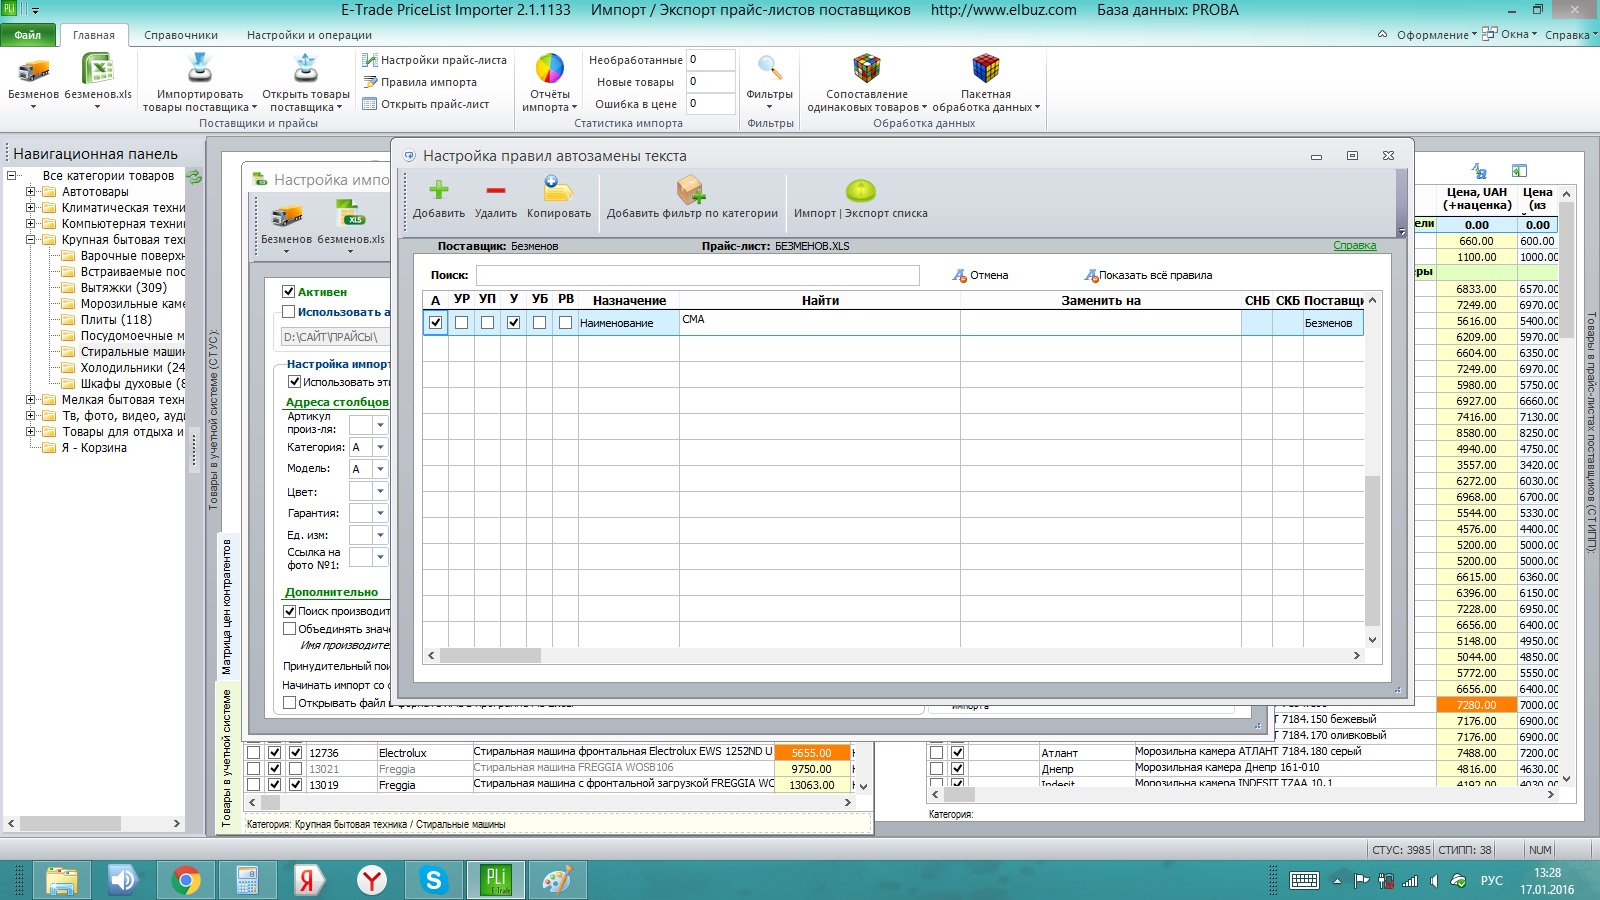Viewport: 1600px width, 900px height.
Task: Click the orange 5655.00 price cell
Action: 811,753
